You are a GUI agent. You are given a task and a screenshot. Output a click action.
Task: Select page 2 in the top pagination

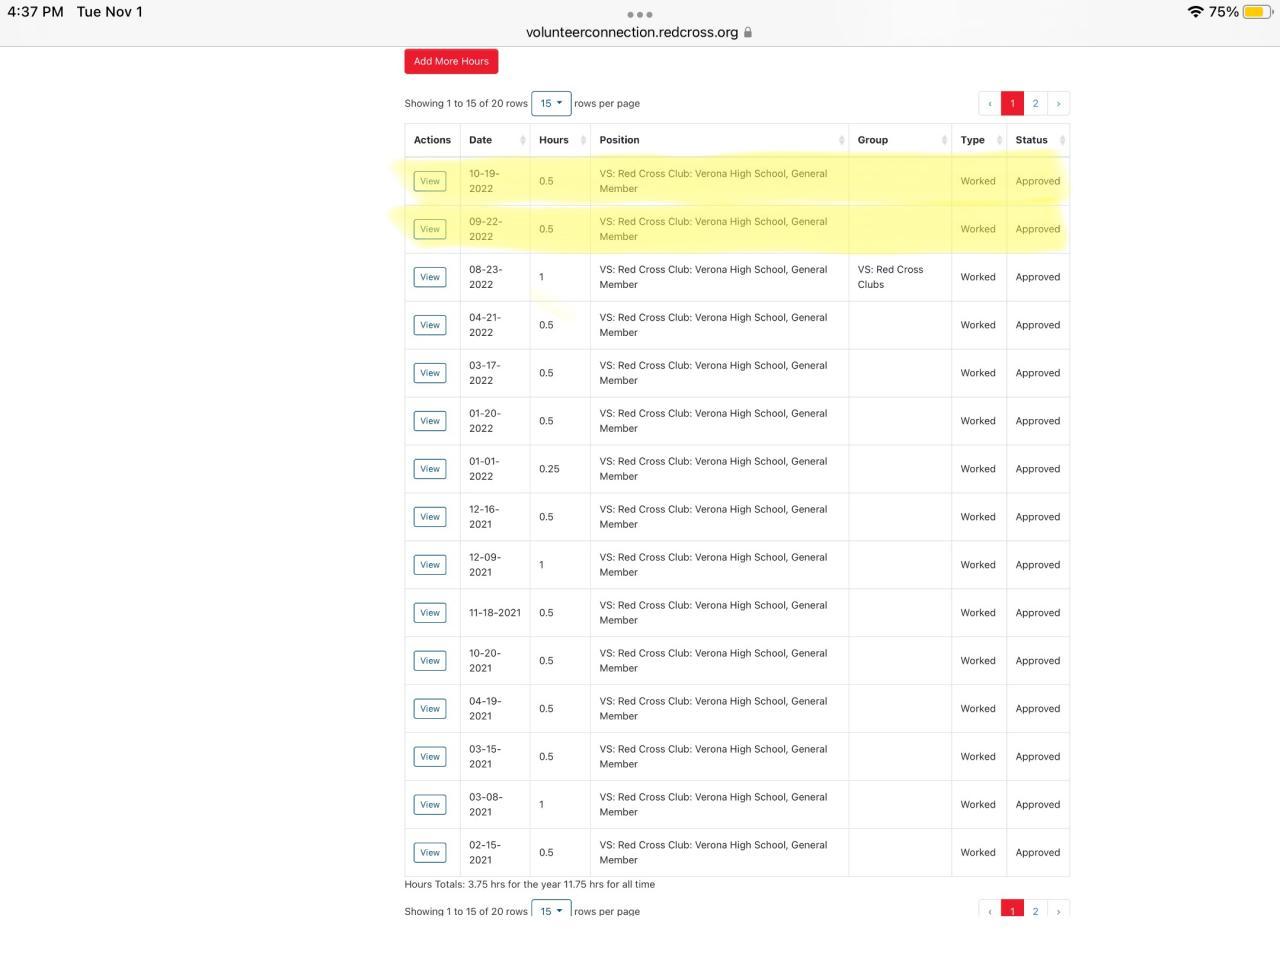point(1035,103)
